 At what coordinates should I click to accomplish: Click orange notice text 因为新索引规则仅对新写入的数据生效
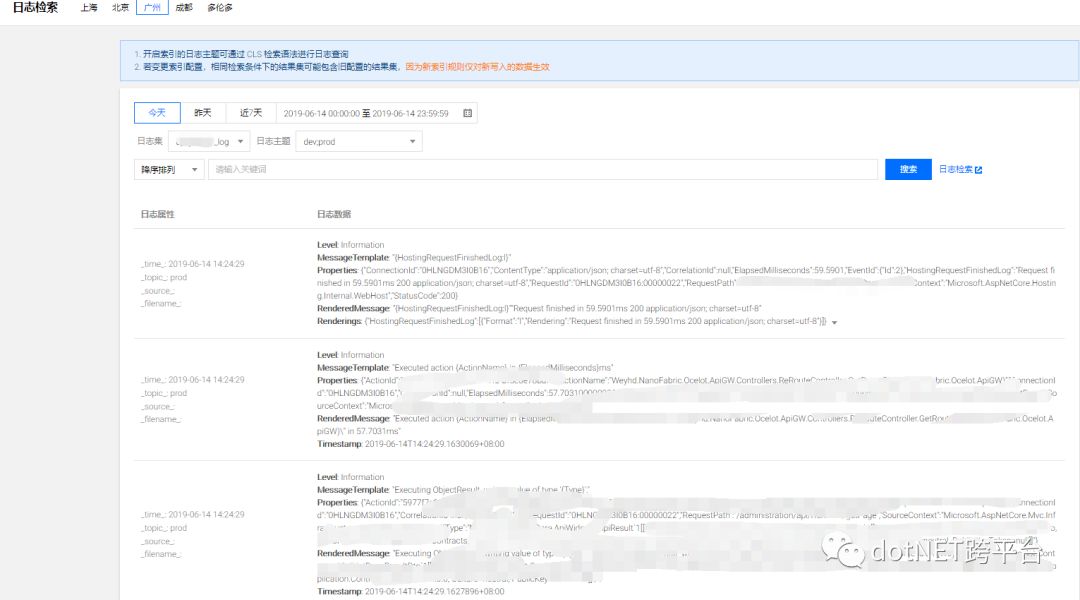(x=477, y=67)
